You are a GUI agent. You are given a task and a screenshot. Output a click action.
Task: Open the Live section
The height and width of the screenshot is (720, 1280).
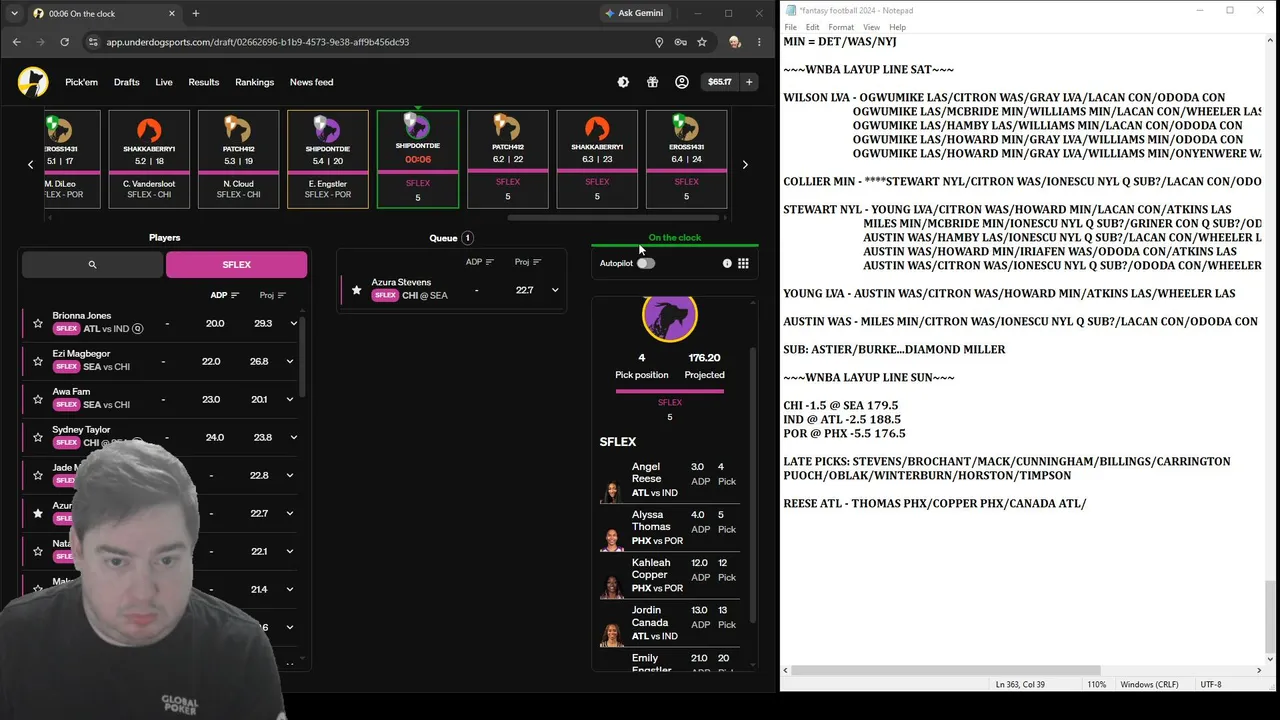(164, 82)
